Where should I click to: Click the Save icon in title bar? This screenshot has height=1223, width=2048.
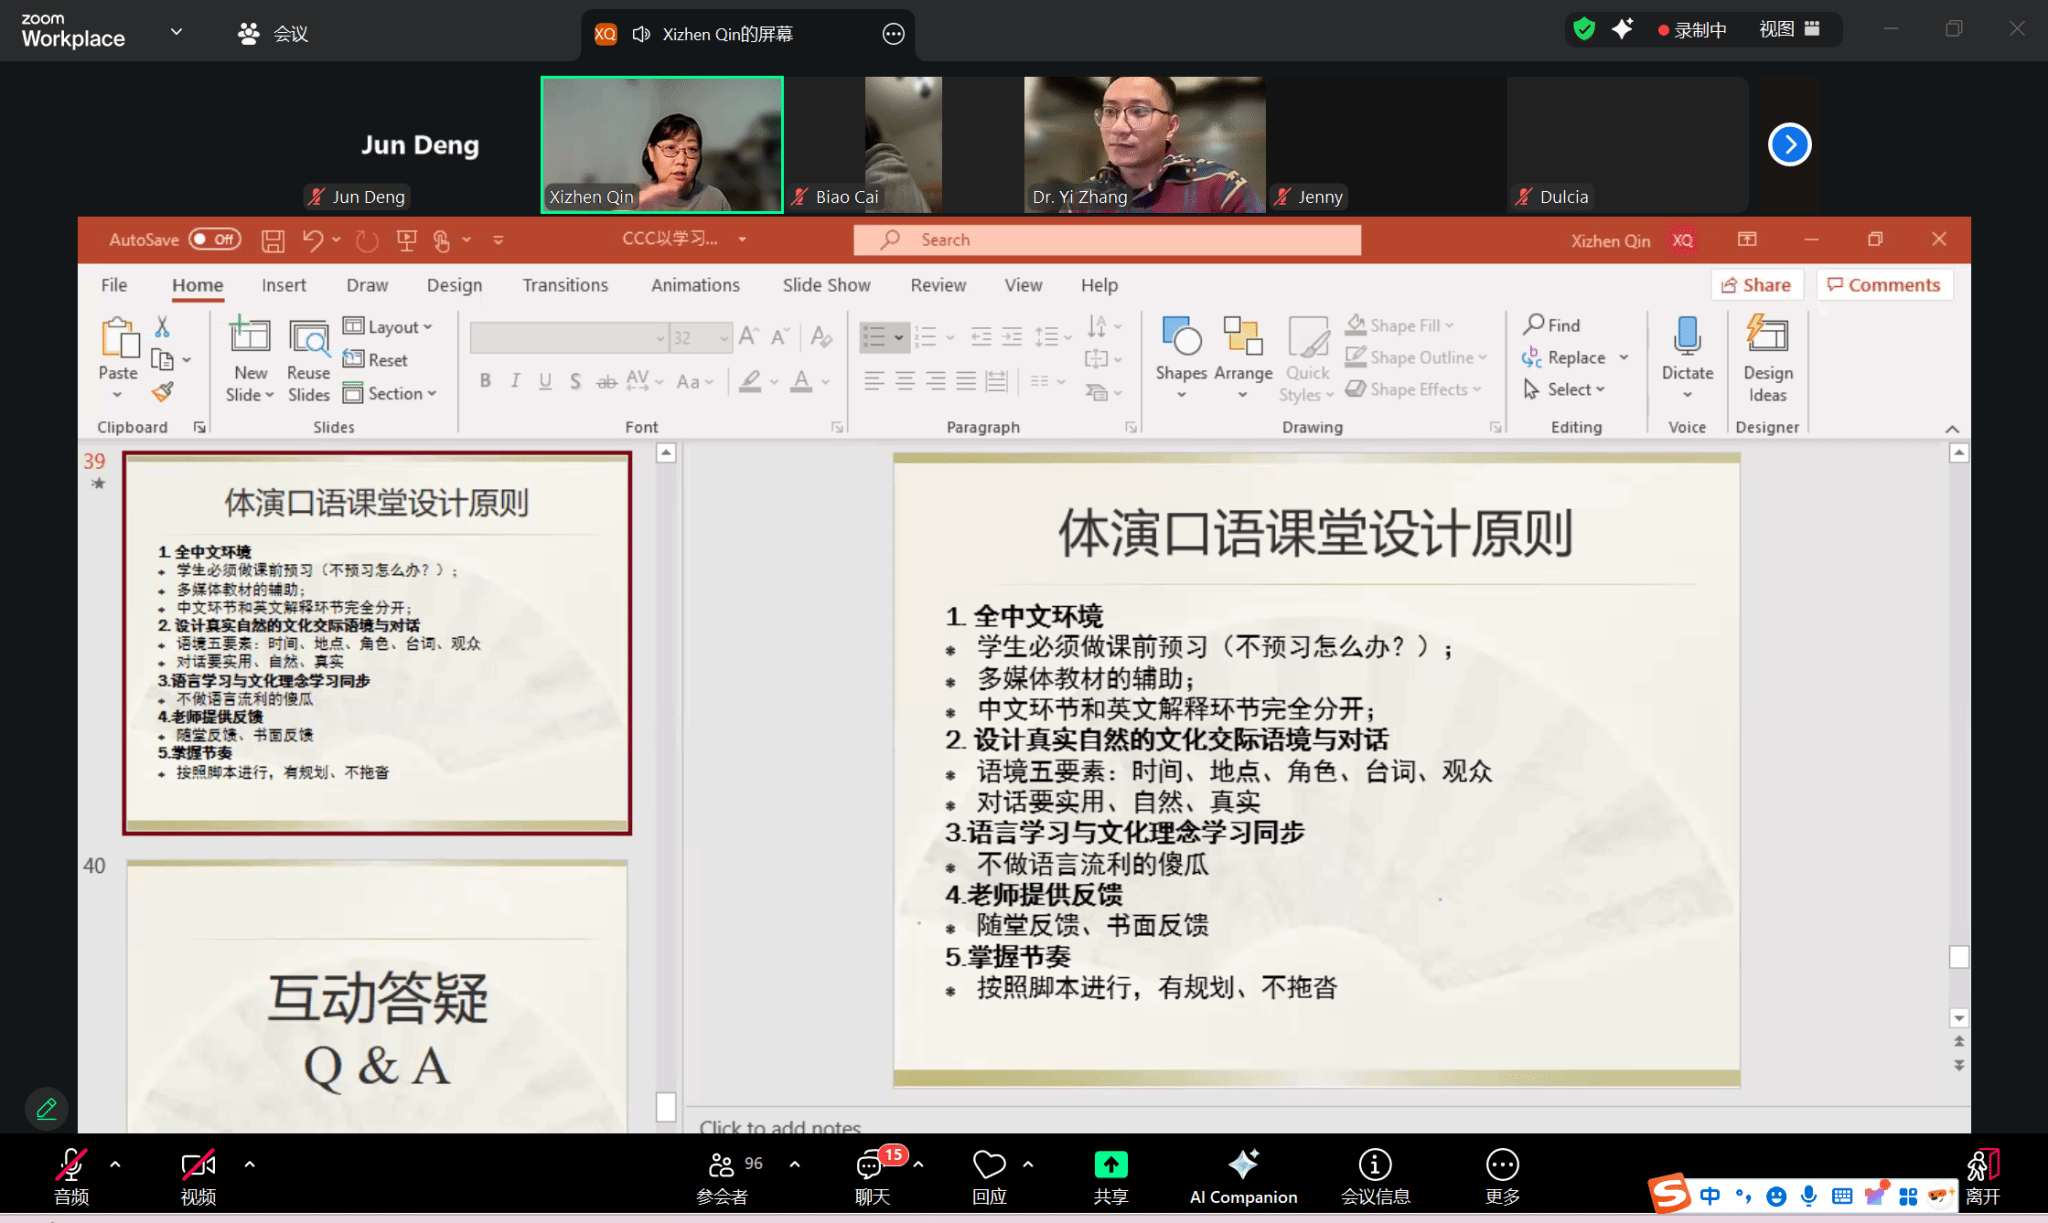point(273,240)
